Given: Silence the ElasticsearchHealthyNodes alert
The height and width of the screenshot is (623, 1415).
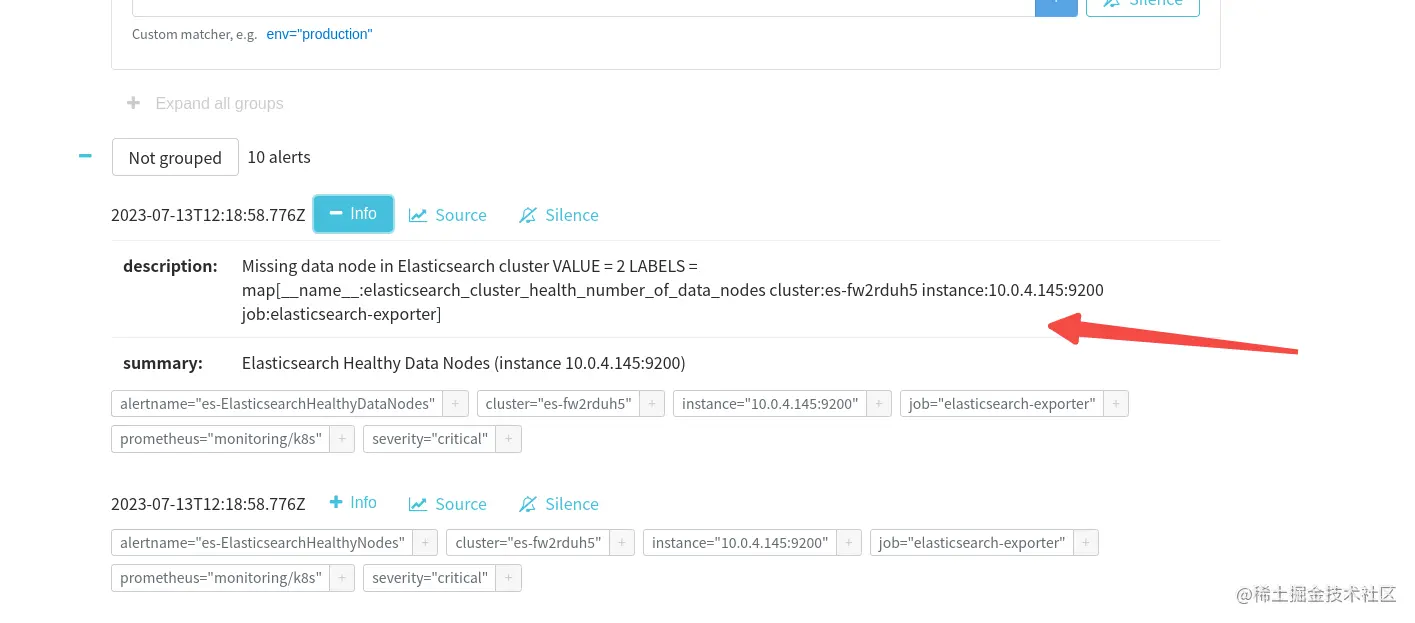Looking at the screenshot, I should coord(559,504).
